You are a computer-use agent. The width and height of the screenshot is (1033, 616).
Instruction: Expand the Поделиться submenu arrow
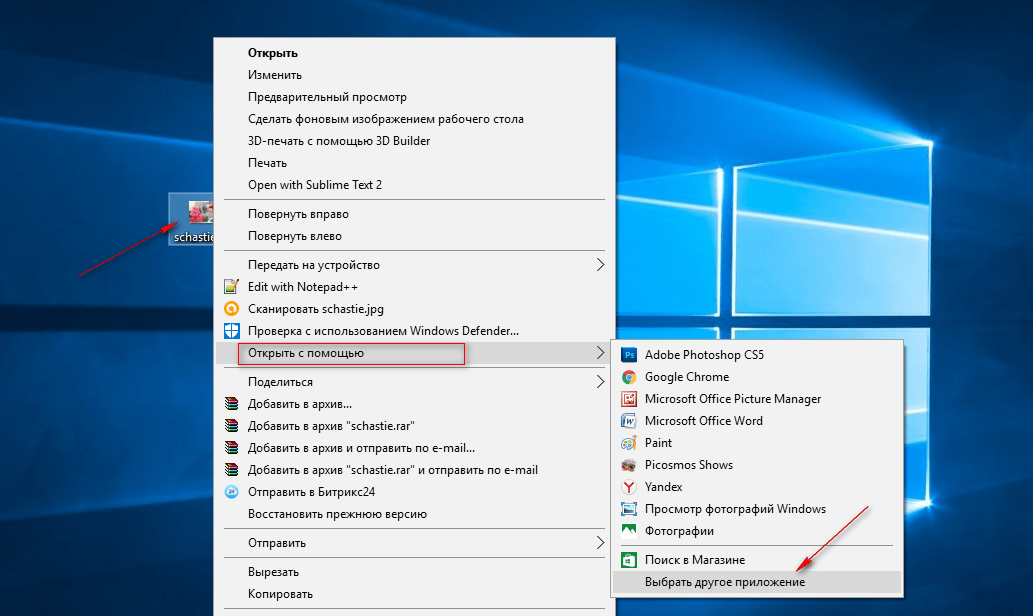[x=600, y=382]
